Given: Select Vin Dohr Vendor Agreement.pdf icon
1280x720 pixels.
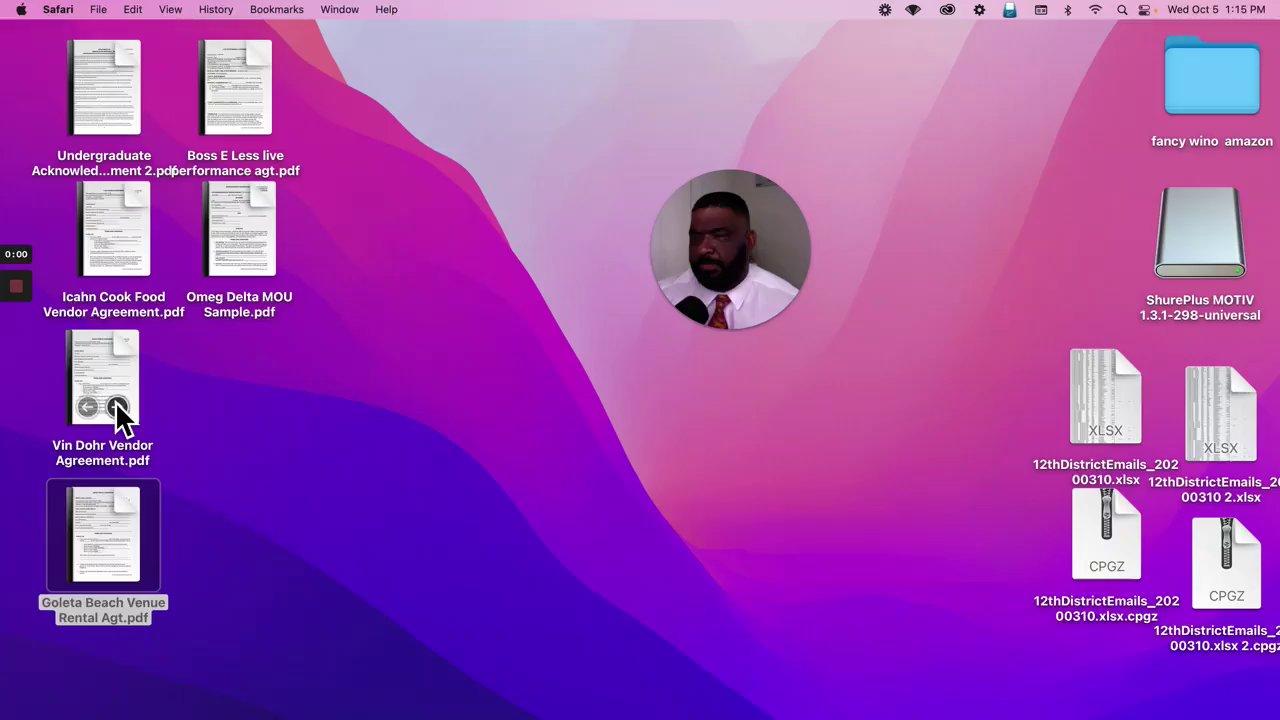Looking at the screenshot, I should coord(102,378).
